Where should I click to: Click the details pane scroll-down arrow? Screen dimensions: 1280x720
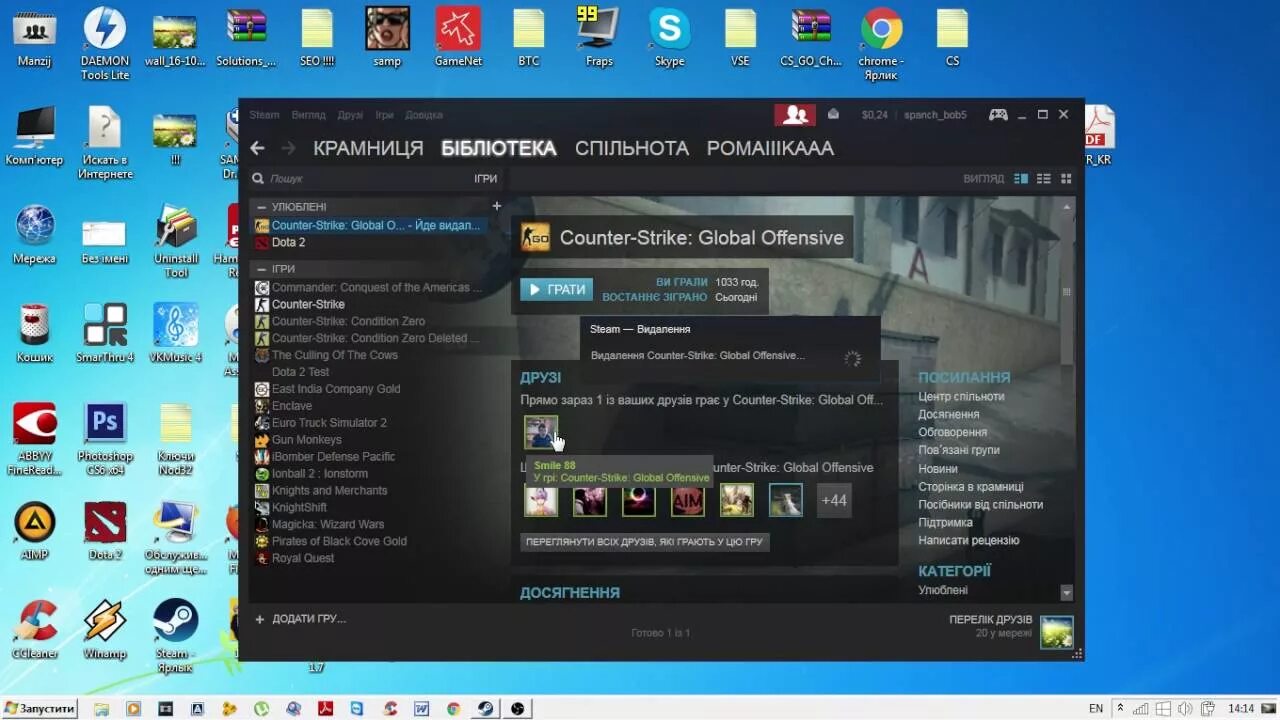pyautogui.click(x=1066, y=592)
